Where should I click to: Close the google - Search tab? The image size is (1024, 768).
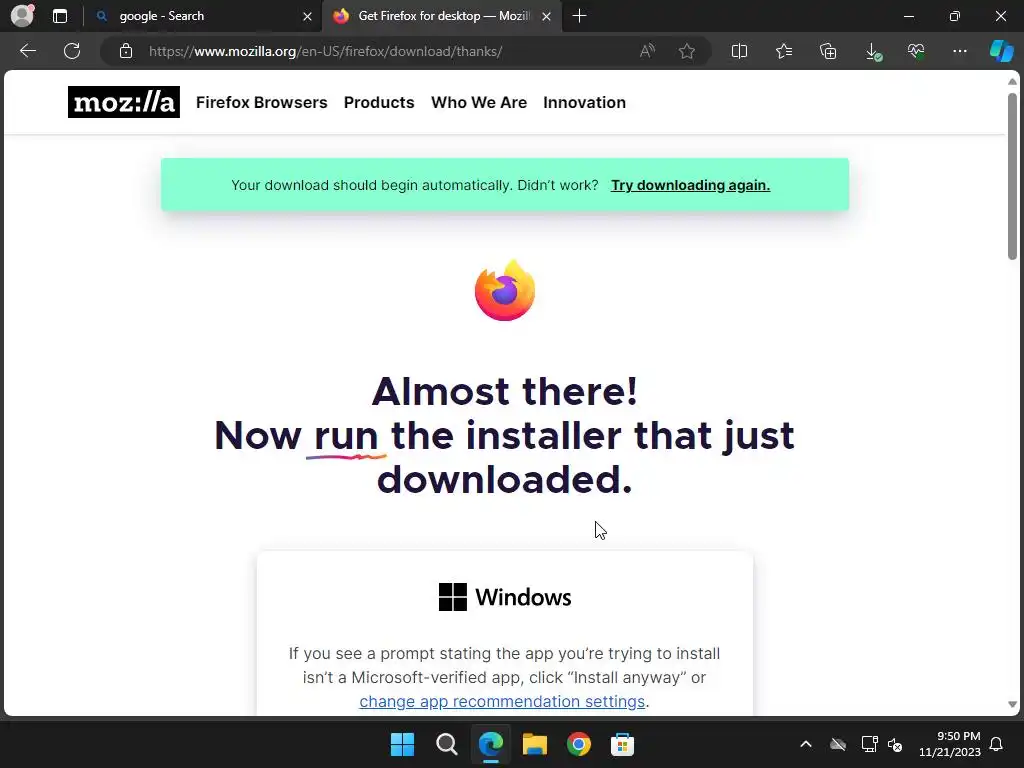tap(307, 16)
